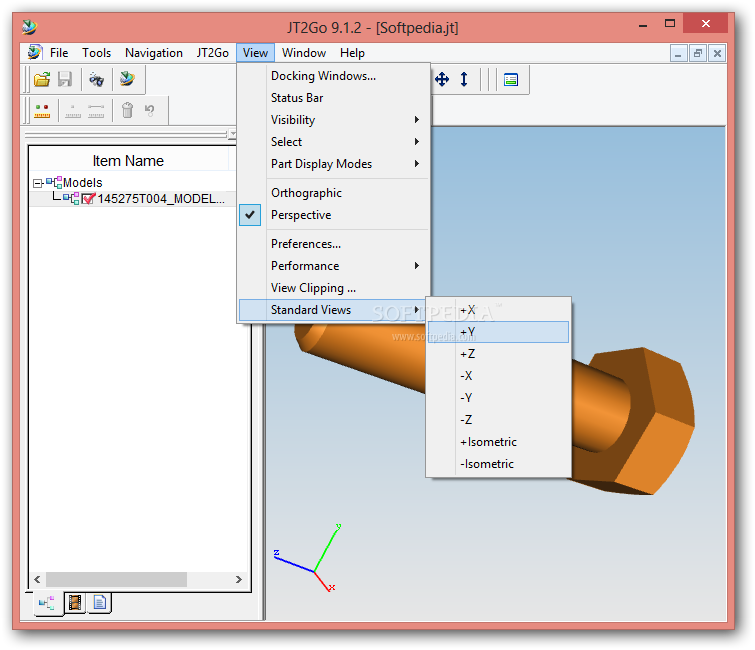Screen dimensions: 755x650
Task: Click the trash can delete icon
Action: (127, 110)
